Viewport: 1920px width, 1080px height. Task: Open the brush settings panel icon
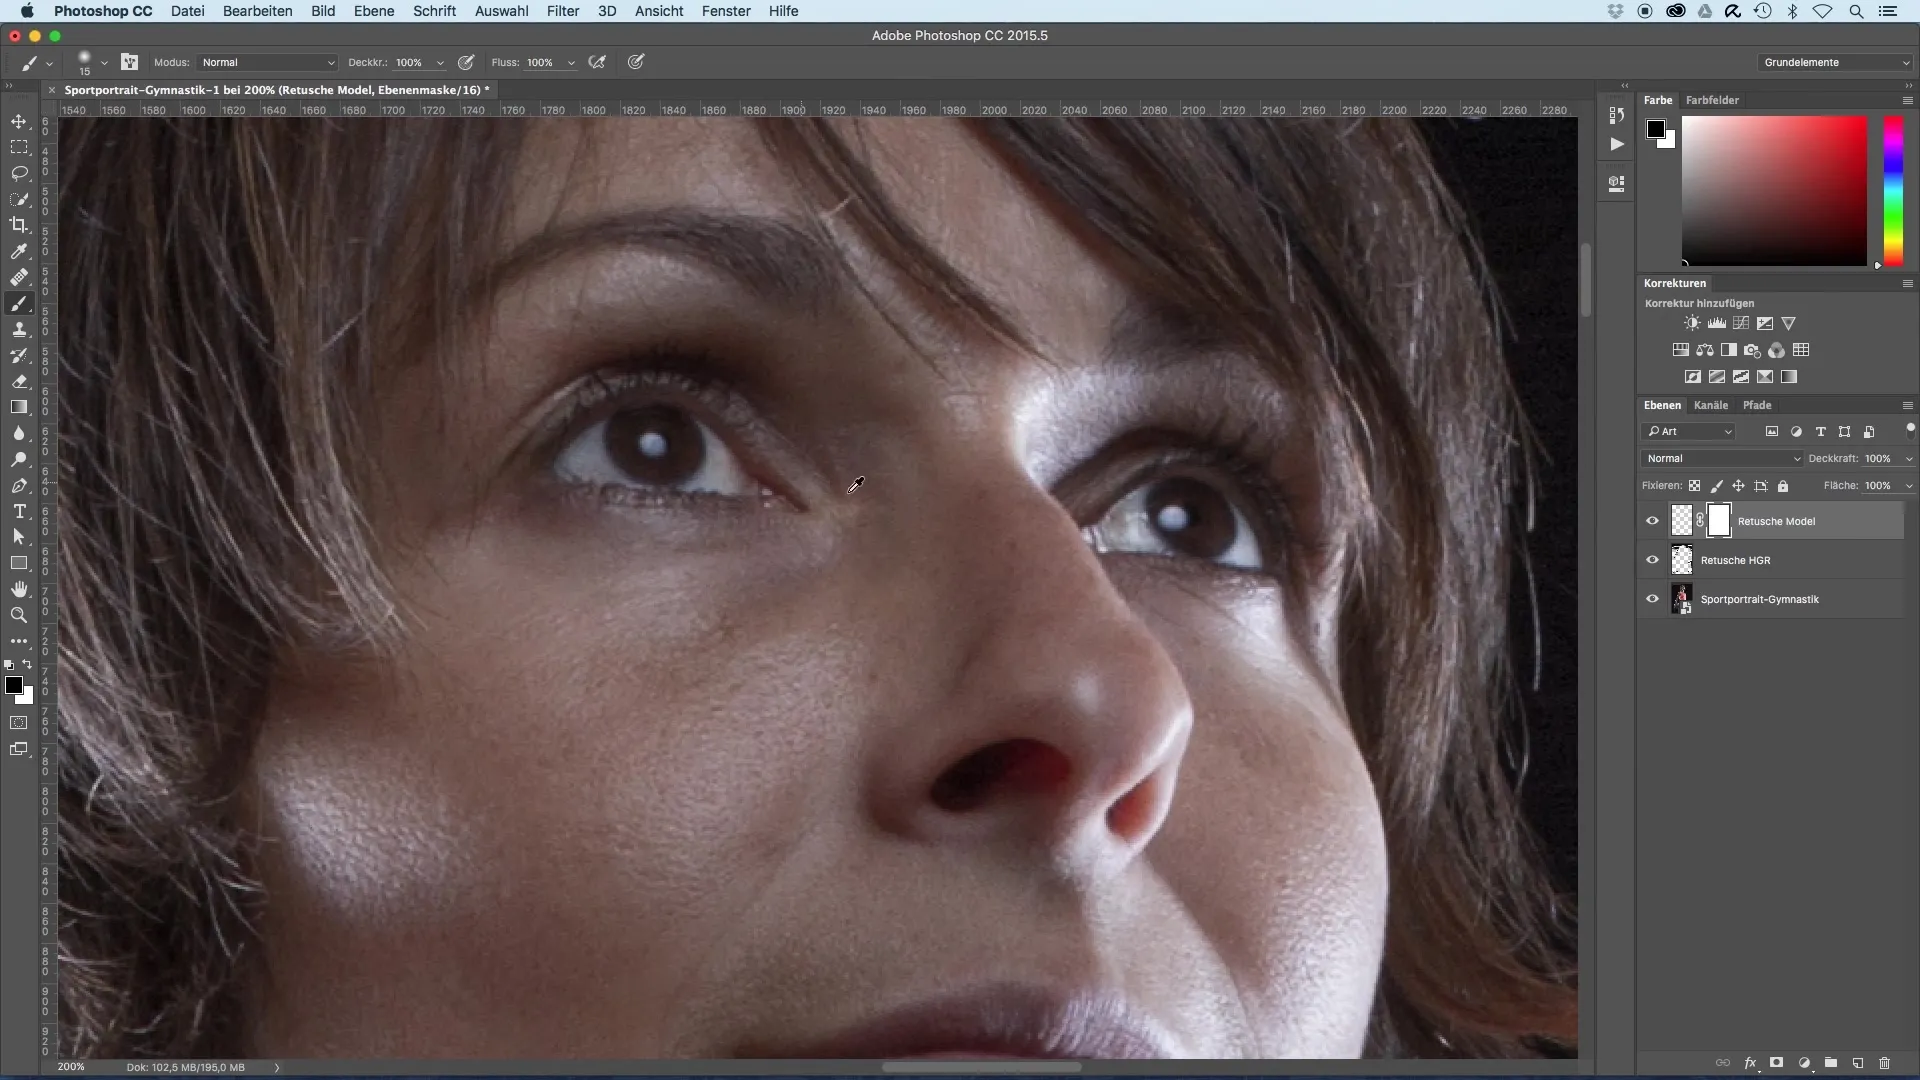pos(130,62)
